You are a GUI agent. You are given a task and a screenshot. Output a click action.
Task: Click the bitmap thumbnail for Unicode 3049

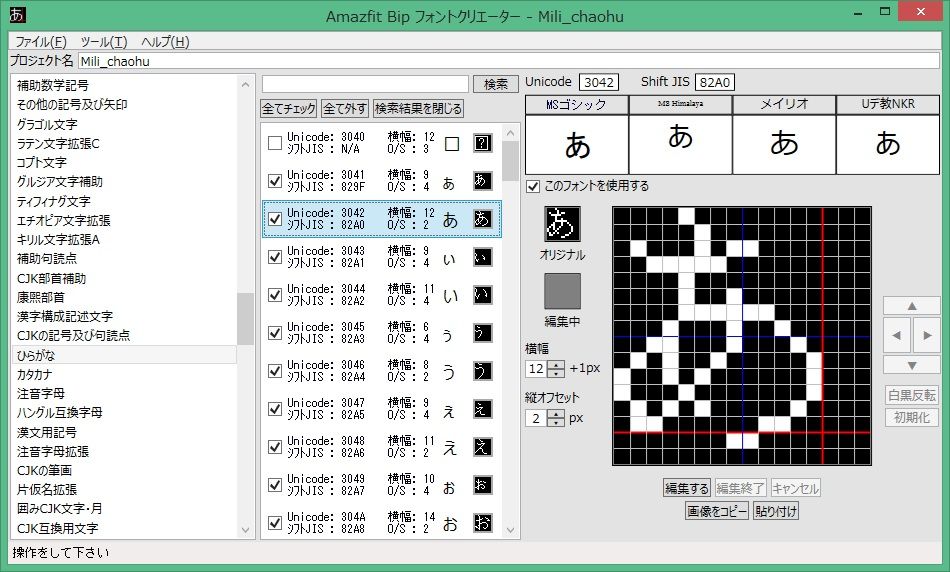(x=482, y=485)
